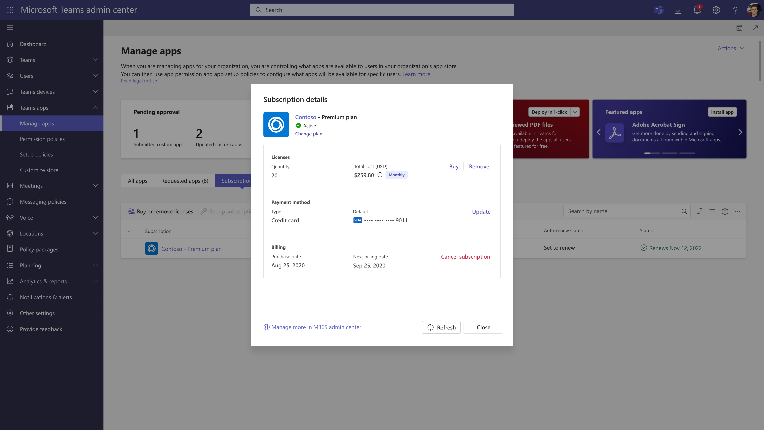Click the table column settings gear icon
This screenshot has width=764, height=430.
725,211
